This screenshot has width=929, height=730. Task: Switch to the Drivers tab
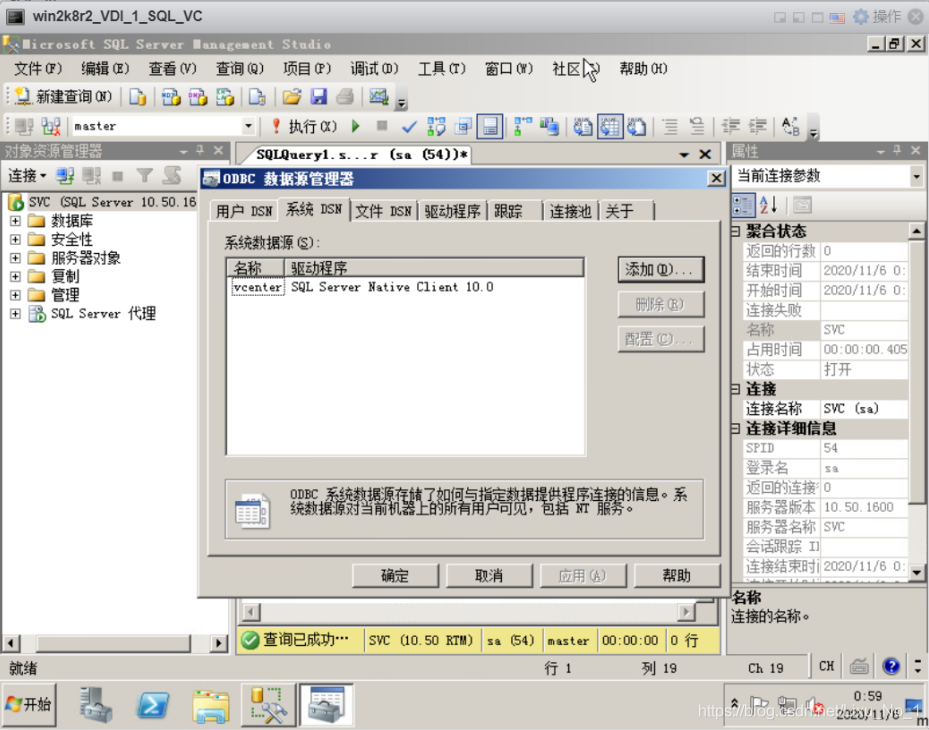click(x=452, y=211)
